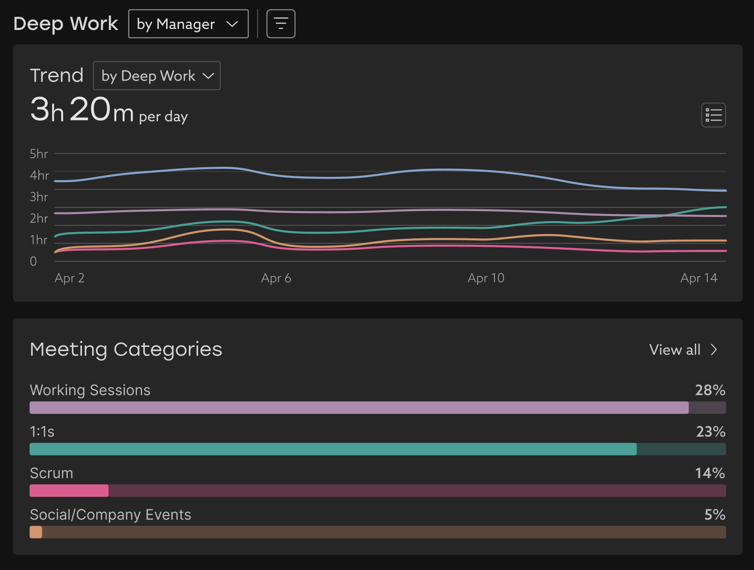Image resolution: width=754 pixels, height=570 pixels.
Task: Select the Apr 6 axis marker
Action: pos(276,278)
